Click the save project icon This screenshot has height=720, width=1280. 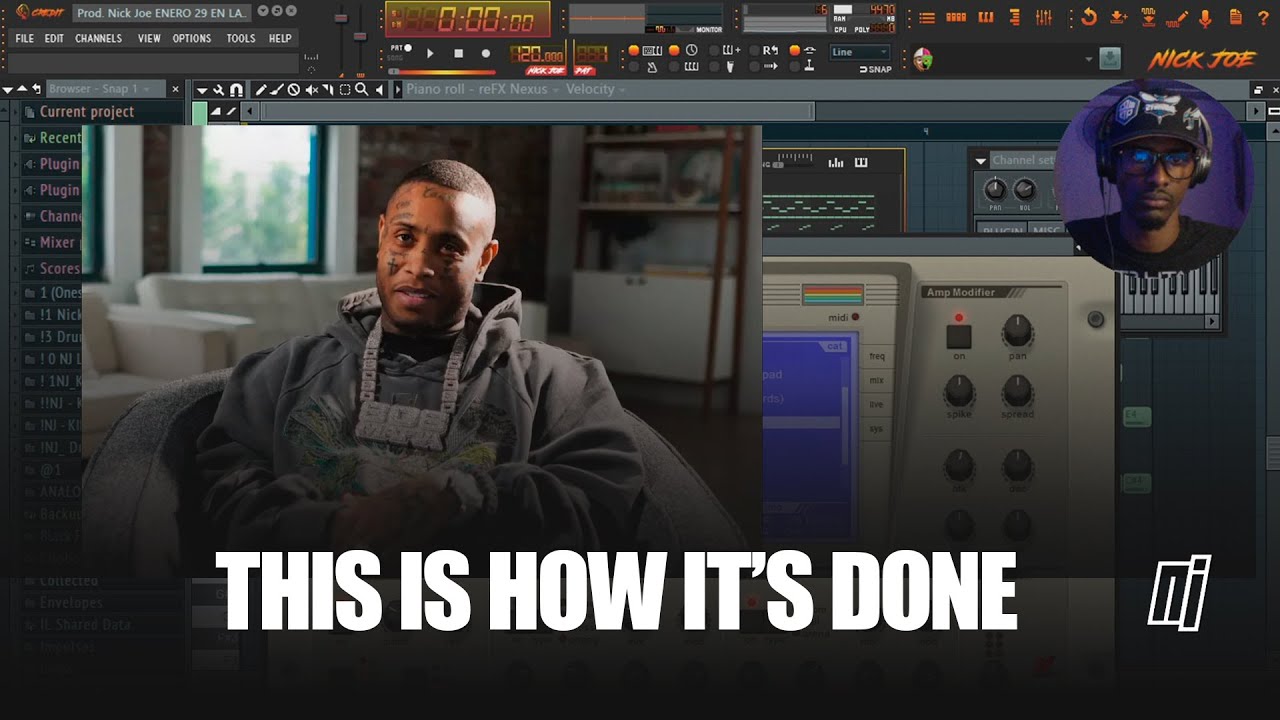pos(1119,18)
